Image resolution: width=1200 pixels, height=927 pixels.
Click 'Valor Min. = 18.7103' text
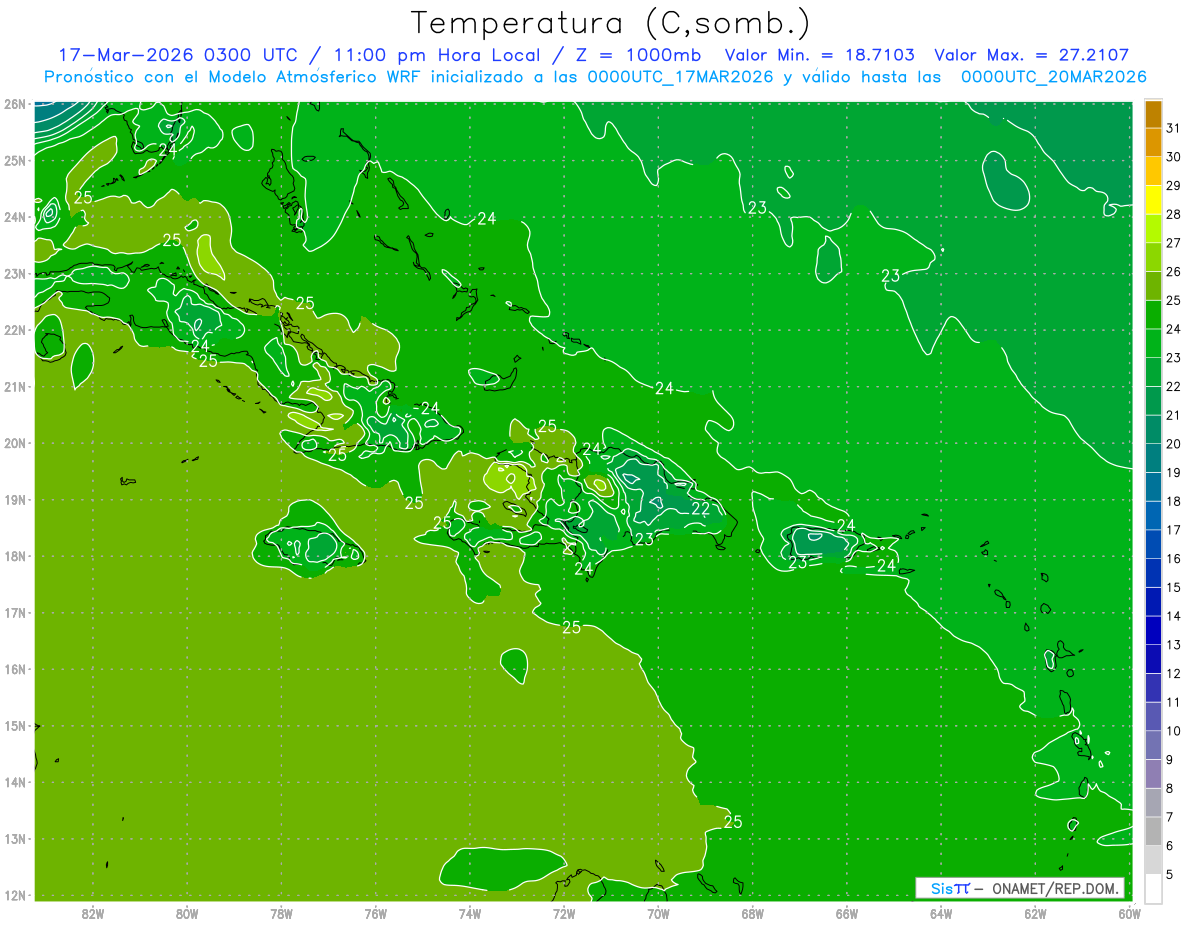click(819, 55)
